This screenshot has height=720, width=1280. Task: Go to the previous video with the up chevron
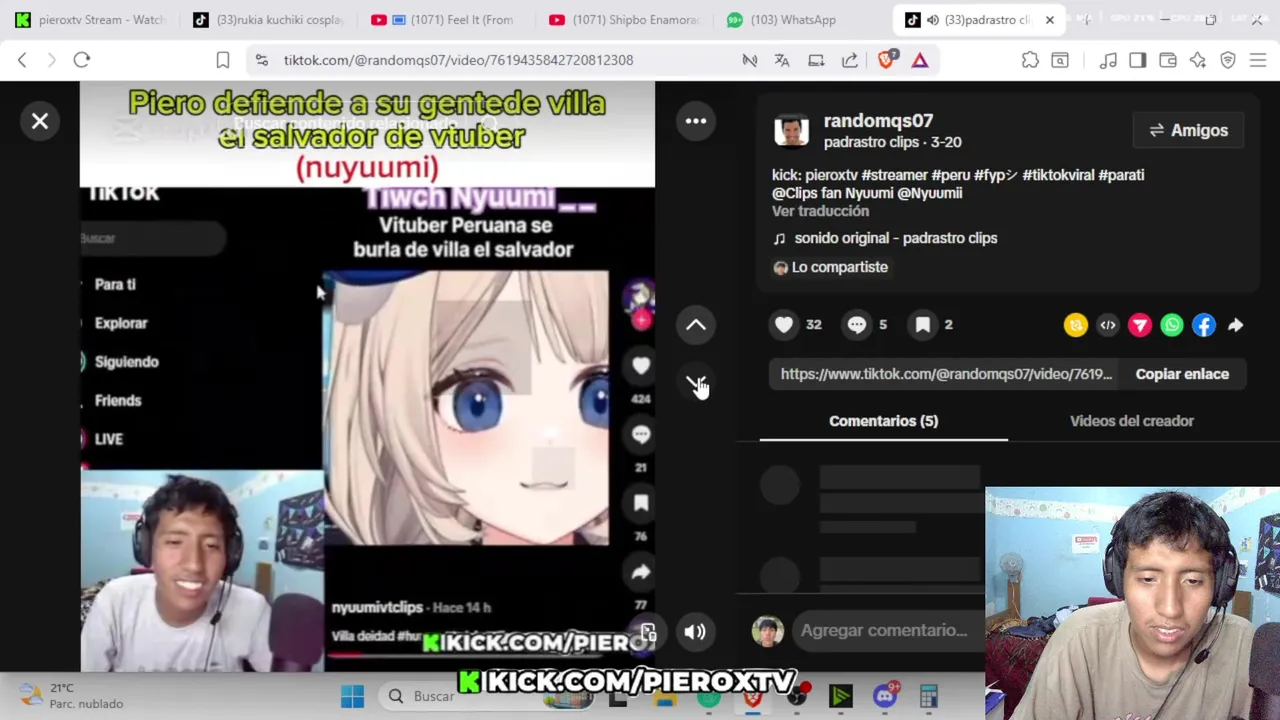[x=696, y=325]
